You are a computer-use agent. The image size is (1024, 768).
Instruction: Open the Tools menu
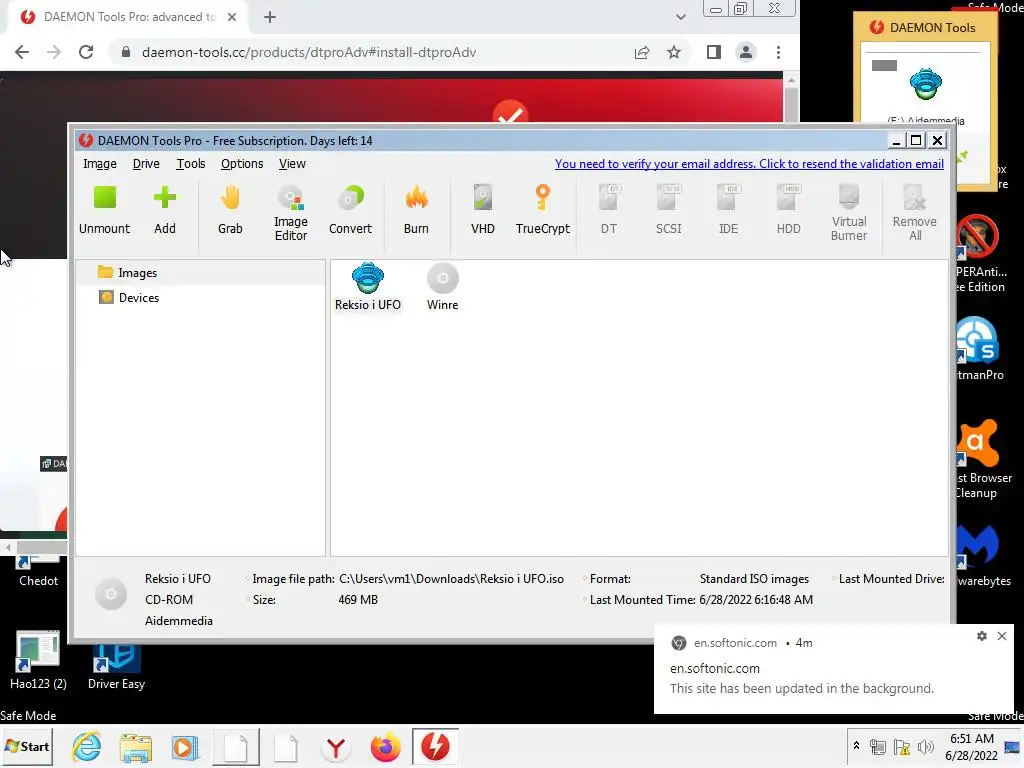tap(191, 164)
